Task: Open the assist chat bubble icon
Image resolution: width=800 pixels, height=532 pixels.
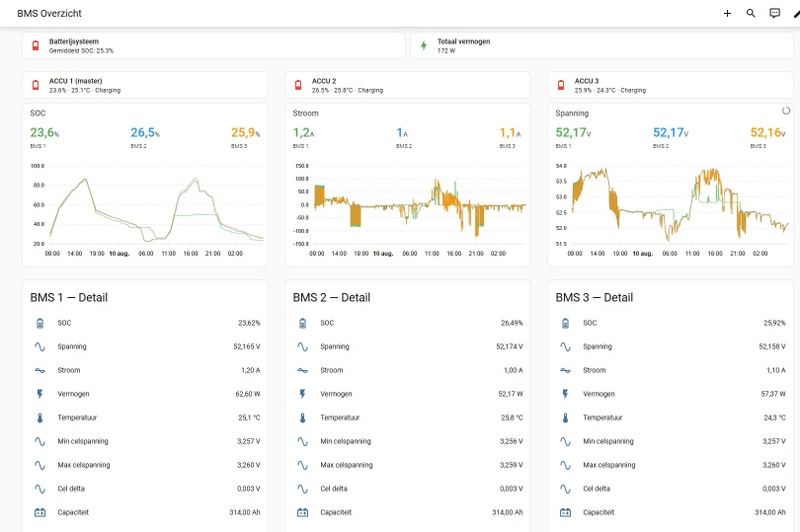Action: [x=774, y=13]
